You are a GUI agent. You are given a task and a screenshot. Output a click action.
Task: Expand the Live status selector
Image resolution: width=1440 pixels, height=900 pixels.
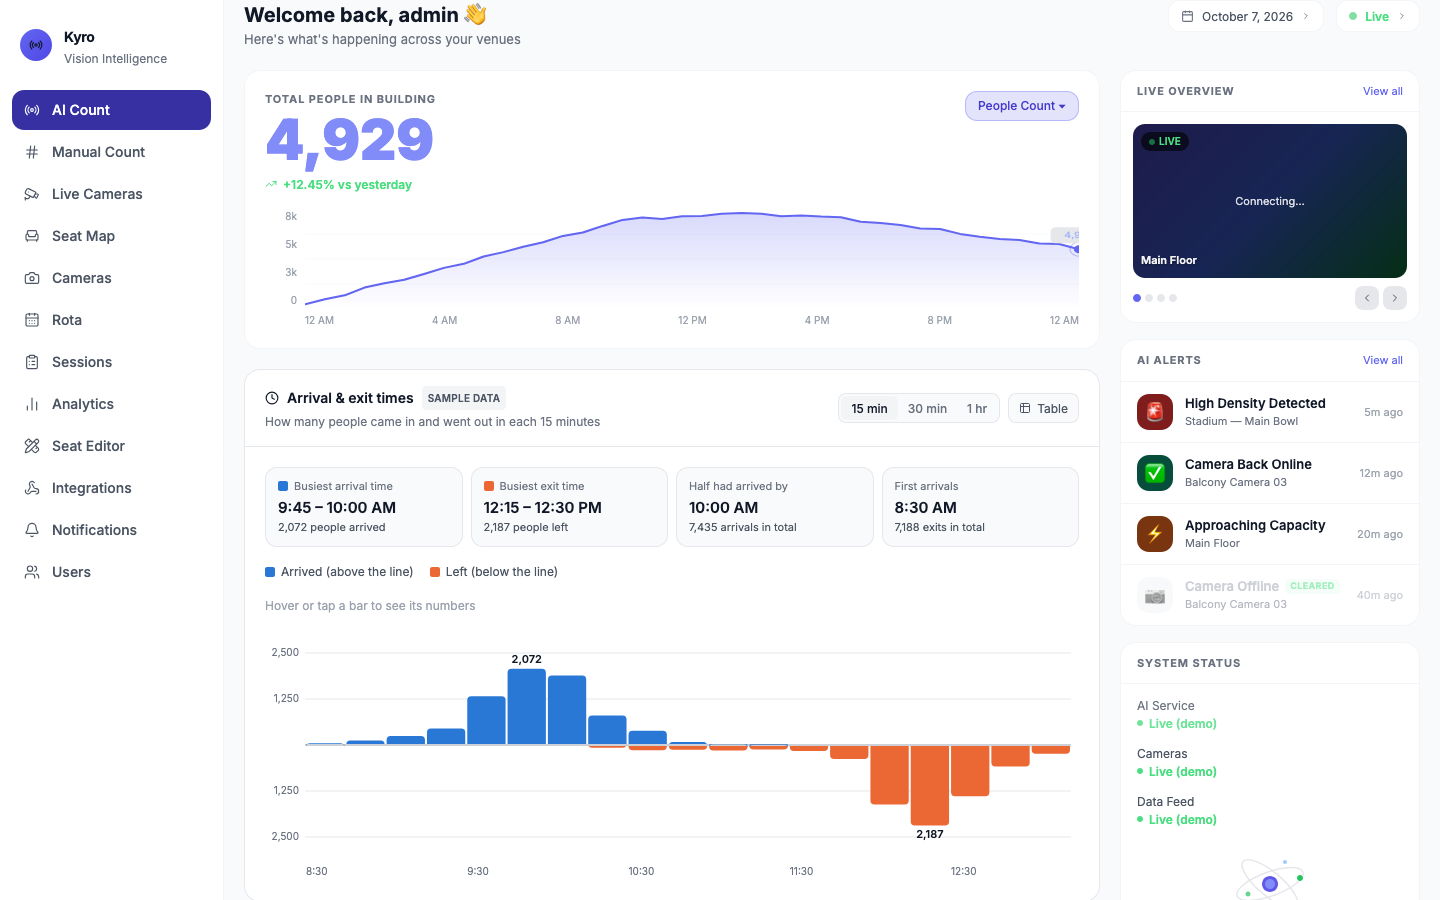tap(1377, 16)
